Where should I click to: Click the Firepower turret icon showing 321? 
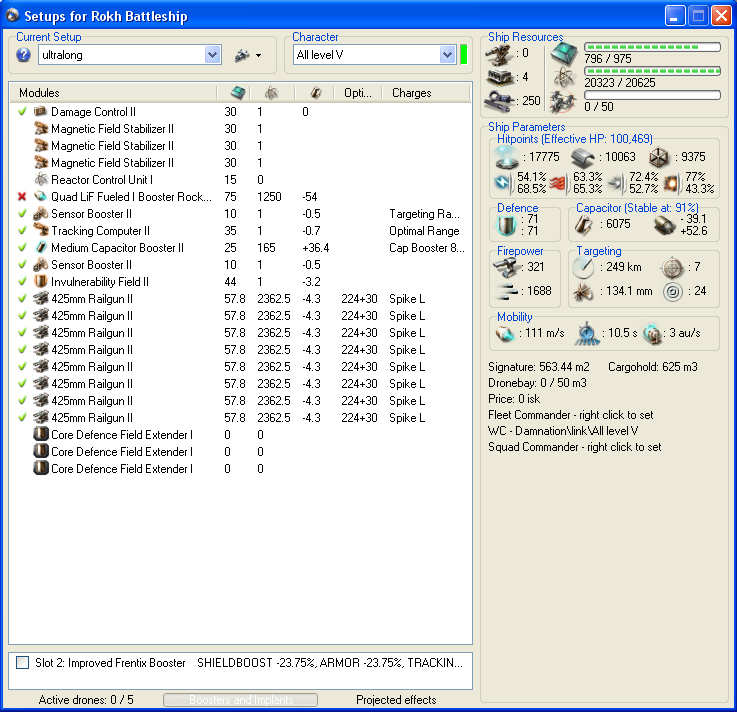[x=506, y=267]
